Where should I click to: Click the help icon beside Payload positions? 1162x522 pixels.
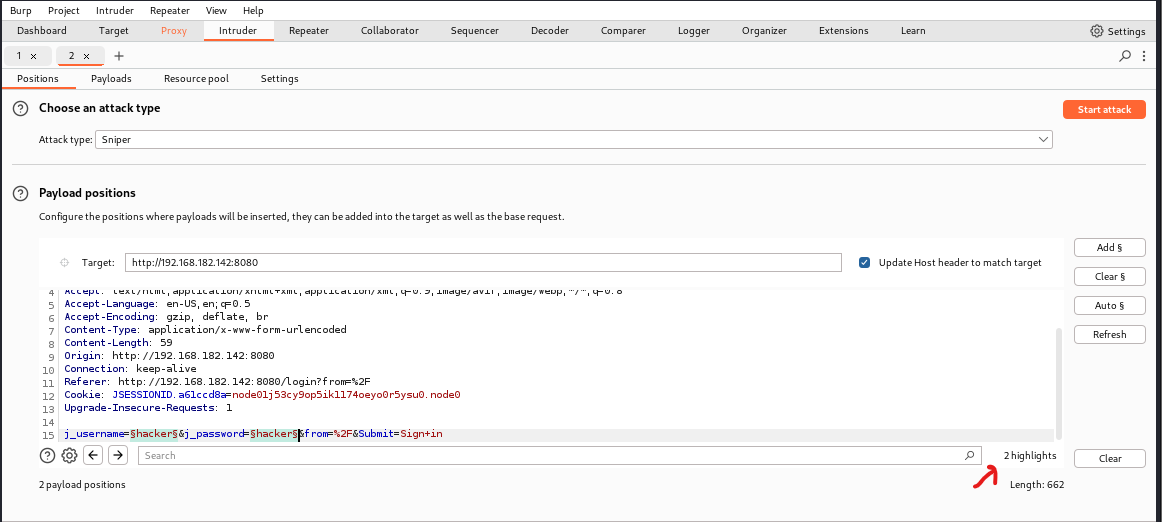(20, 193)
